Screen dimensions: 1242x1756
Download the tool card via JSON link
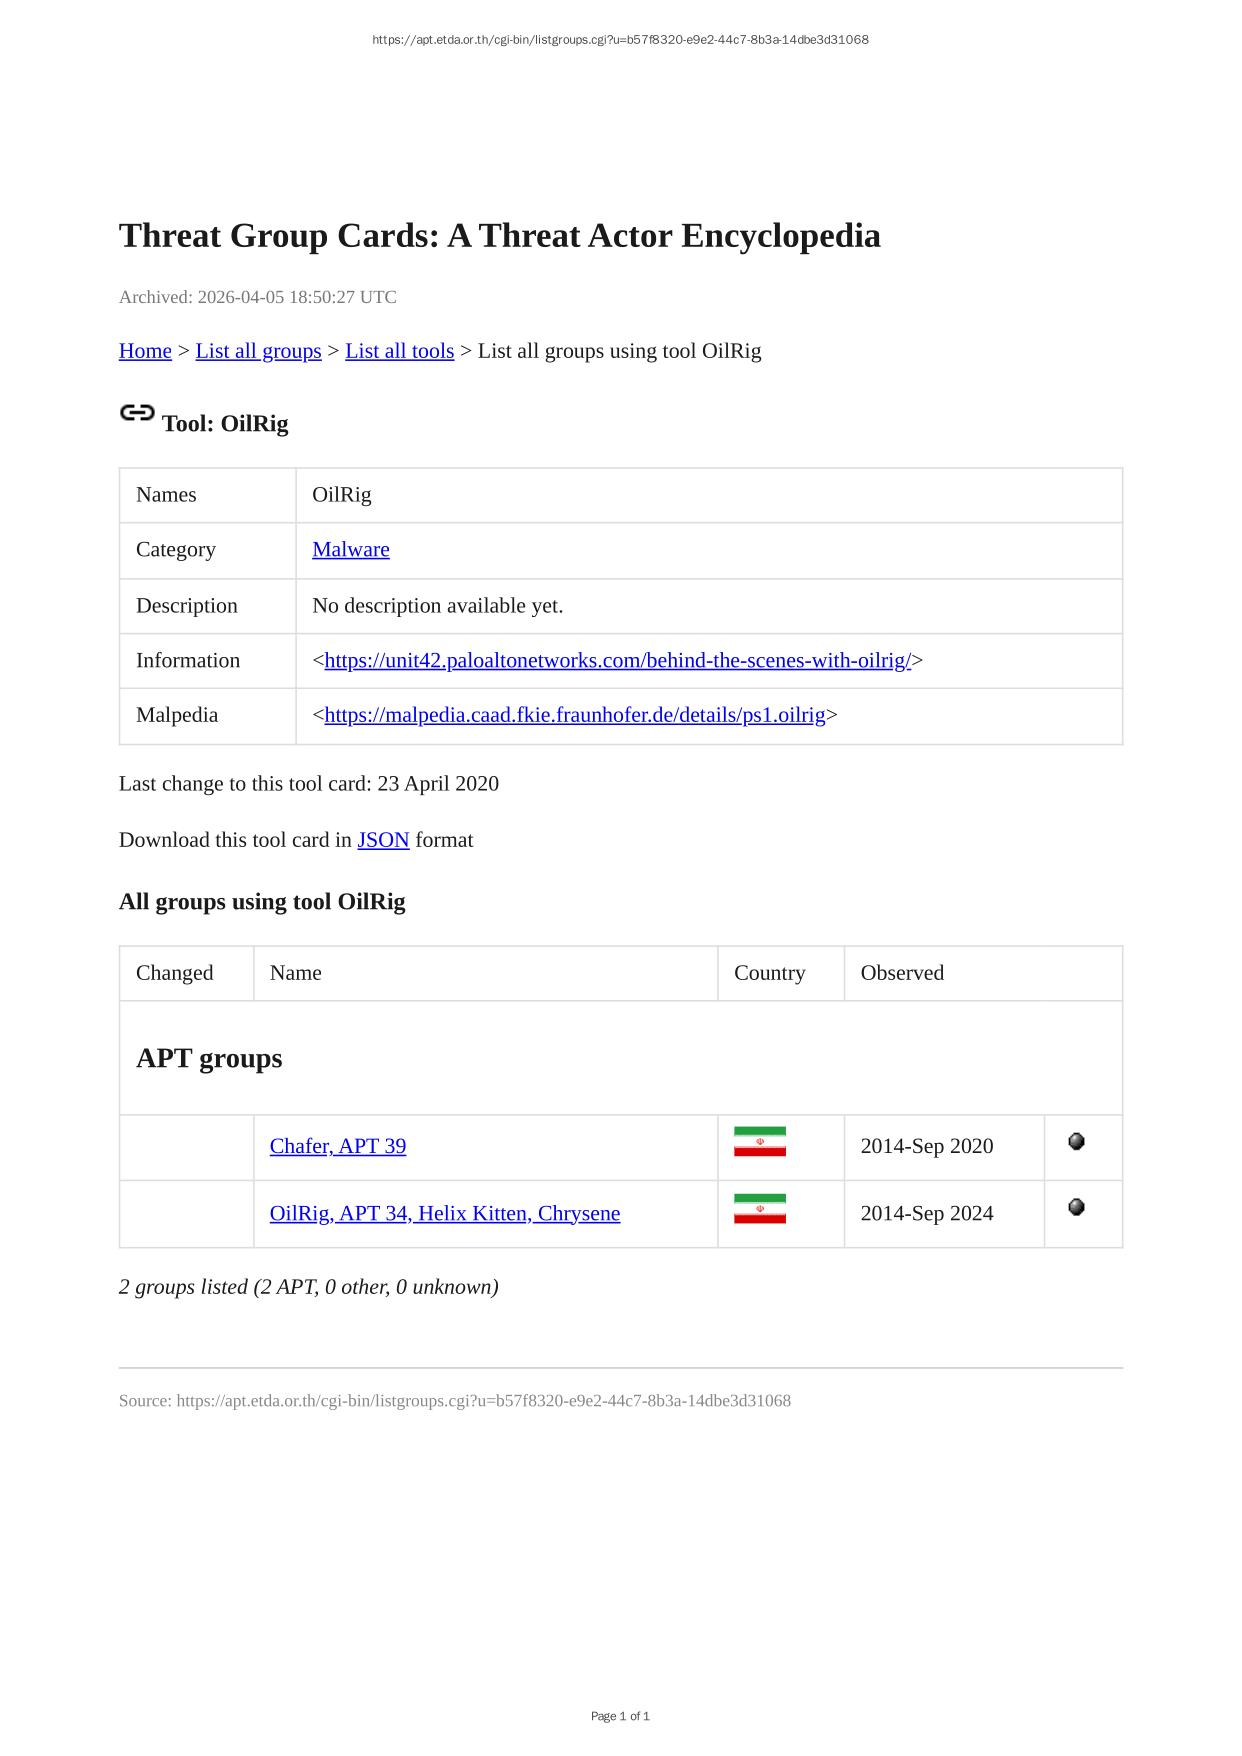(x=383, y=840)
